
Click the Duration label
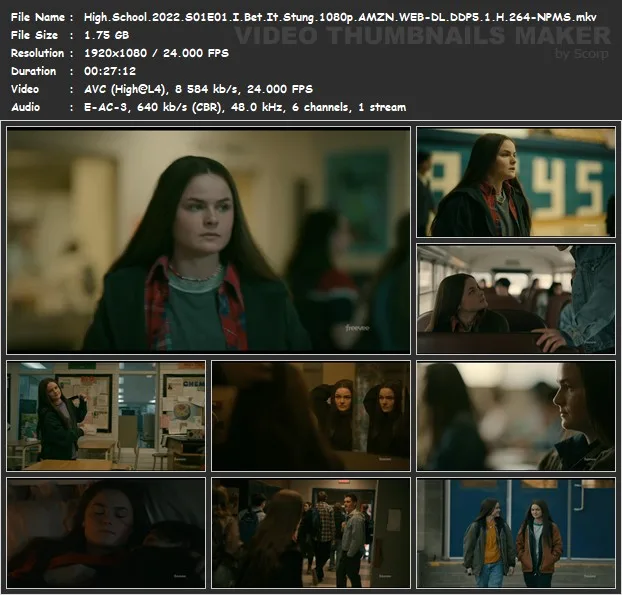[x=33, y=71]
